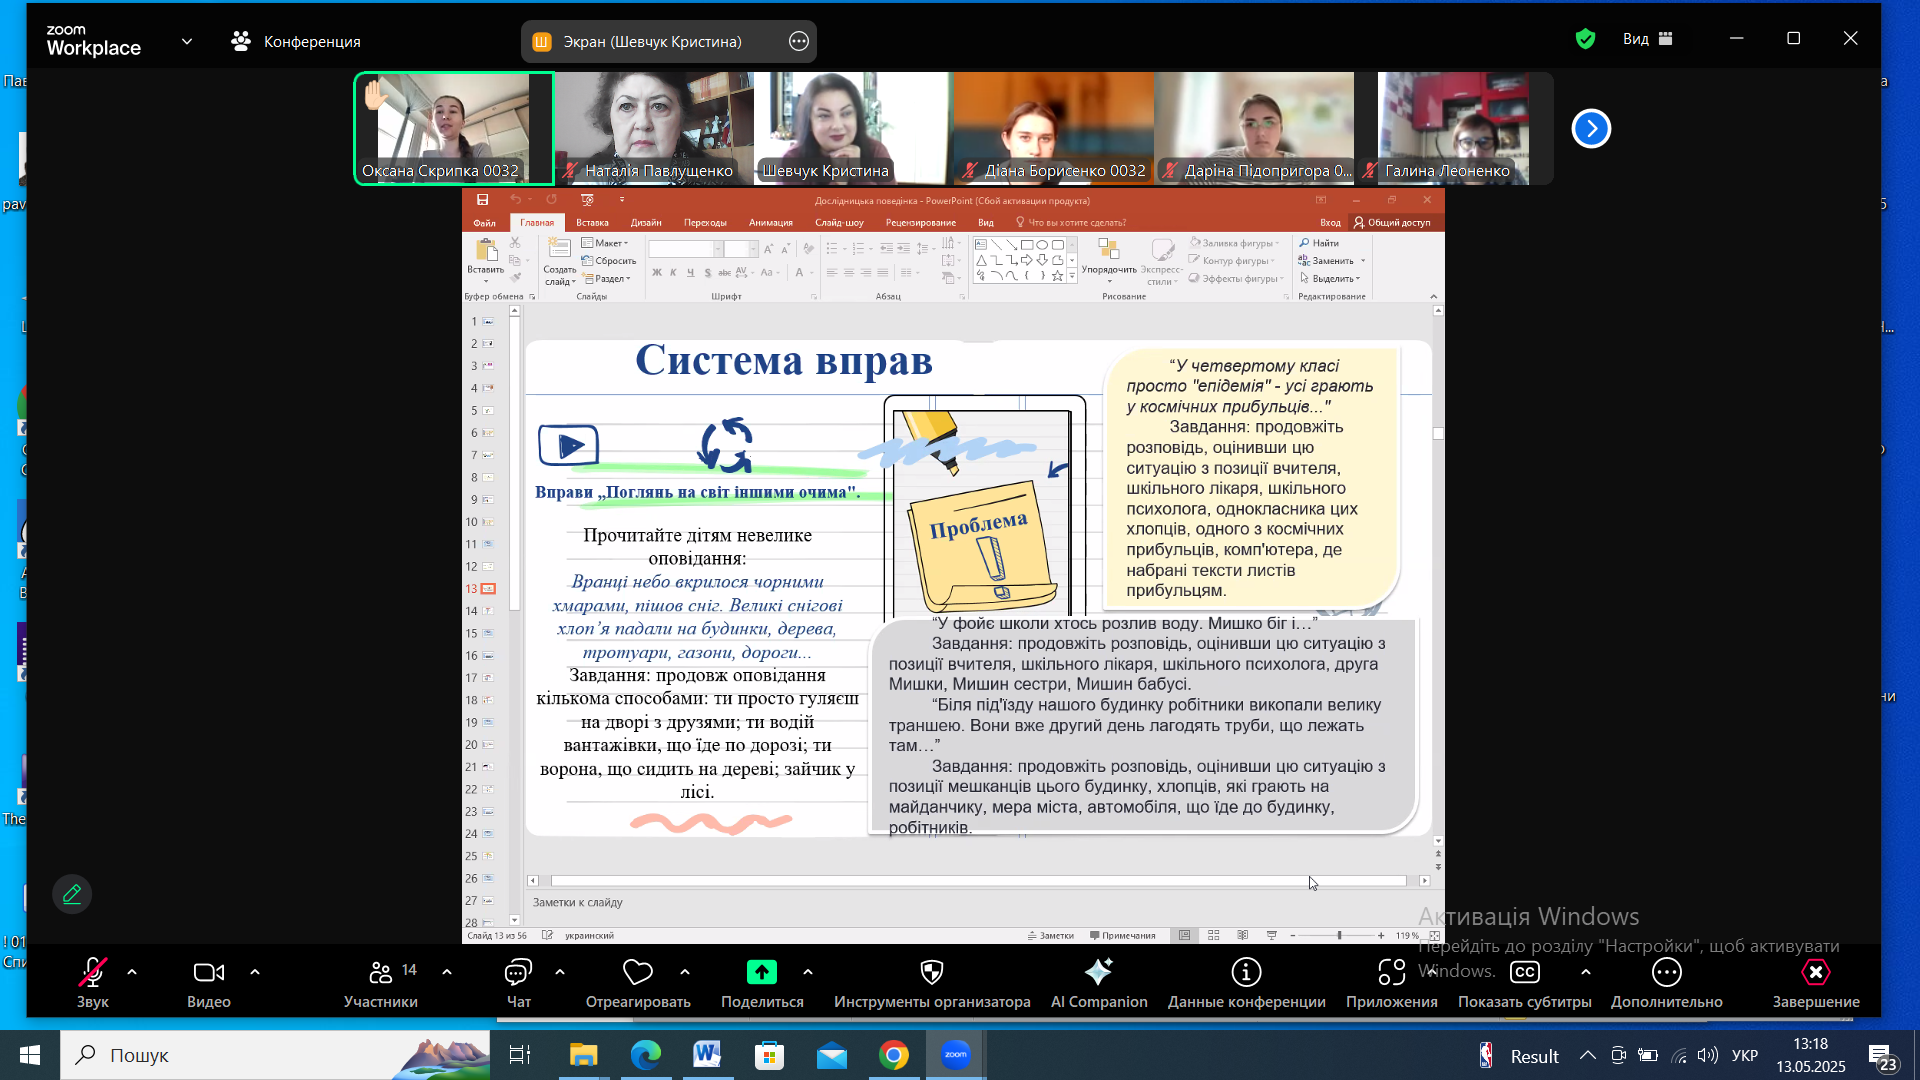The width and height of the screenshot is (1920, 1080).
Task: Open the Макет layout dropdown
Action: tap(605, 243)
